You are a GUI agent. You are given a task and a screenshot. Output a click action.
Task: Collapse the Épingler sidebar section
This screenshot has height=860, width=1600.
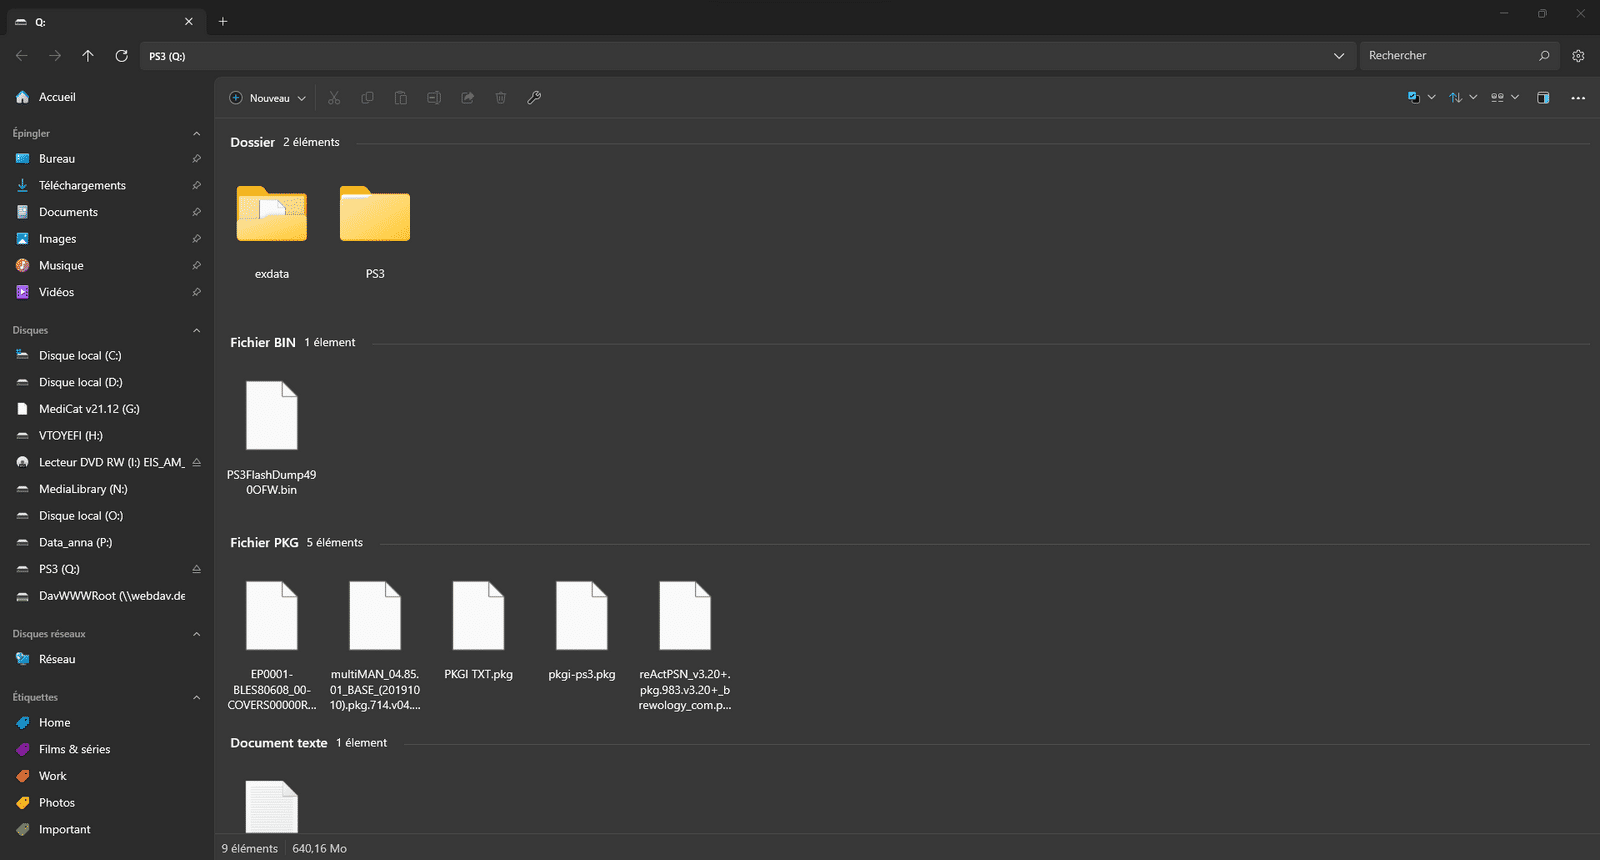[196, 133]
